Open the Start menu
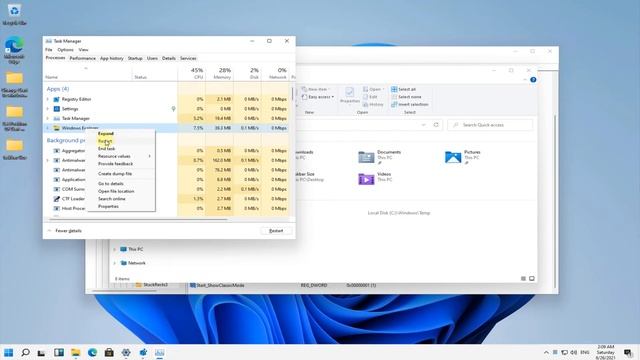Image resolution: width=640 pixels, height=360 pixels. tap(8, 352)
